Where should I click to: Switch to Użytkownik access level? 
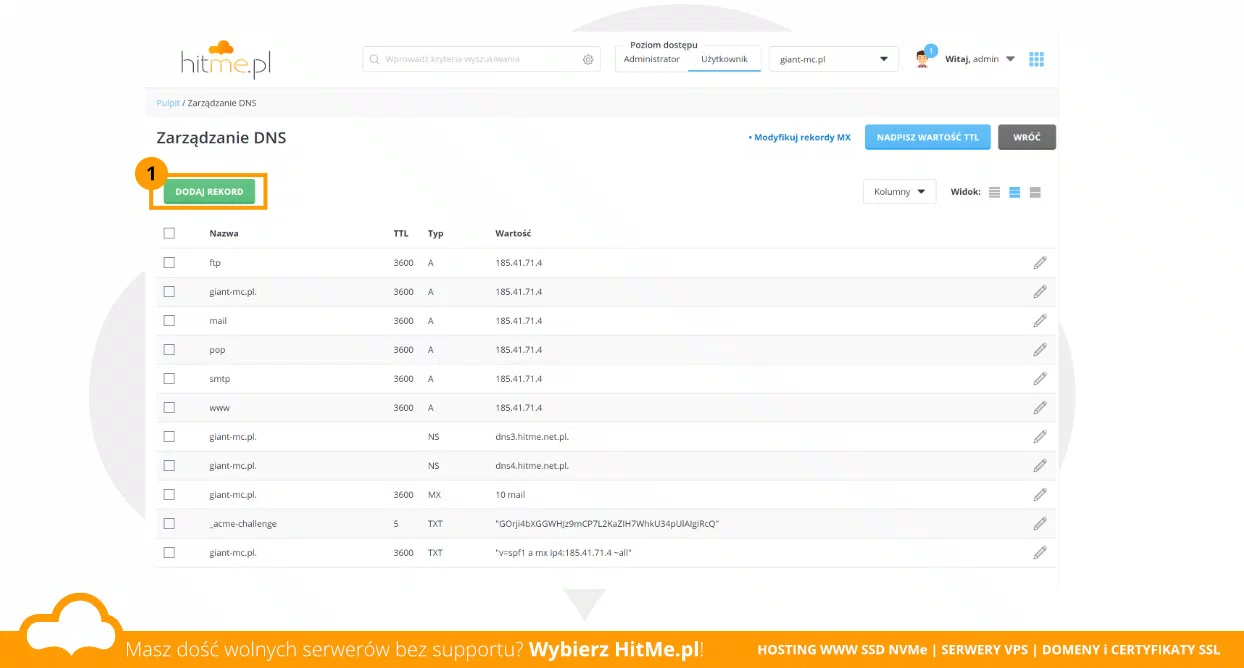click(725, 59)
